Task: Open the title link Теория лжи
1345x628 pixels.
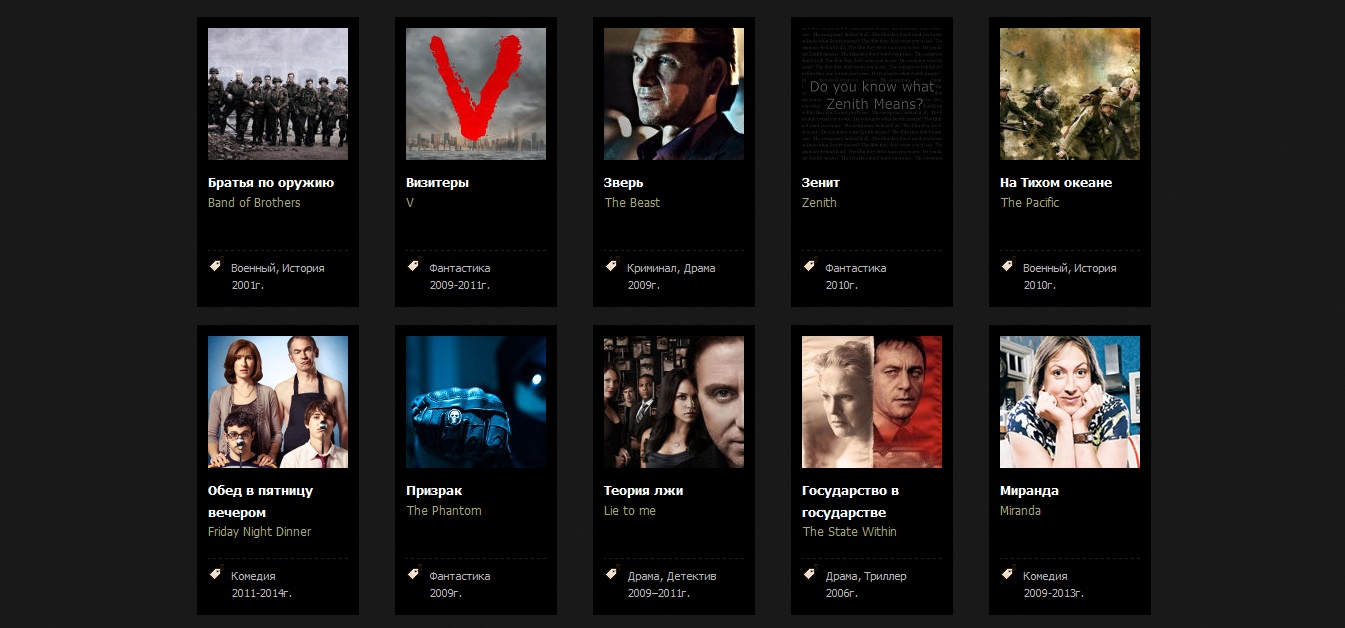Action: [644, 491]
